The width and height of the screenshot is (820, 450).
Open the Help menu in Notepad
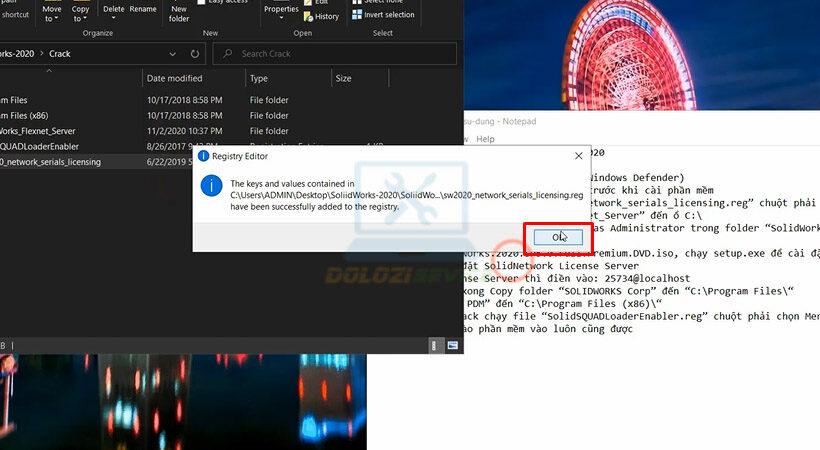pos(485,139)
